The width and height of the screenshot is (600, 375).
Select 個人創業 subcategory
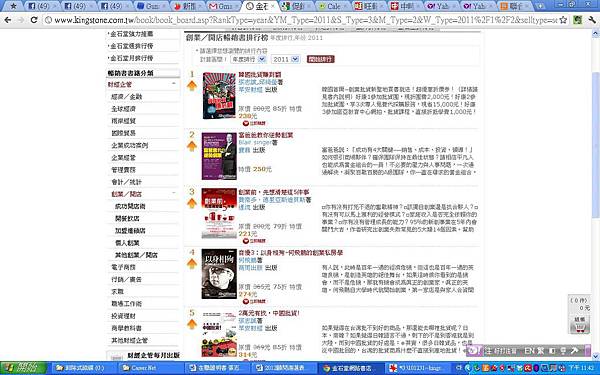pyautogui.click(x=127, y=243)
